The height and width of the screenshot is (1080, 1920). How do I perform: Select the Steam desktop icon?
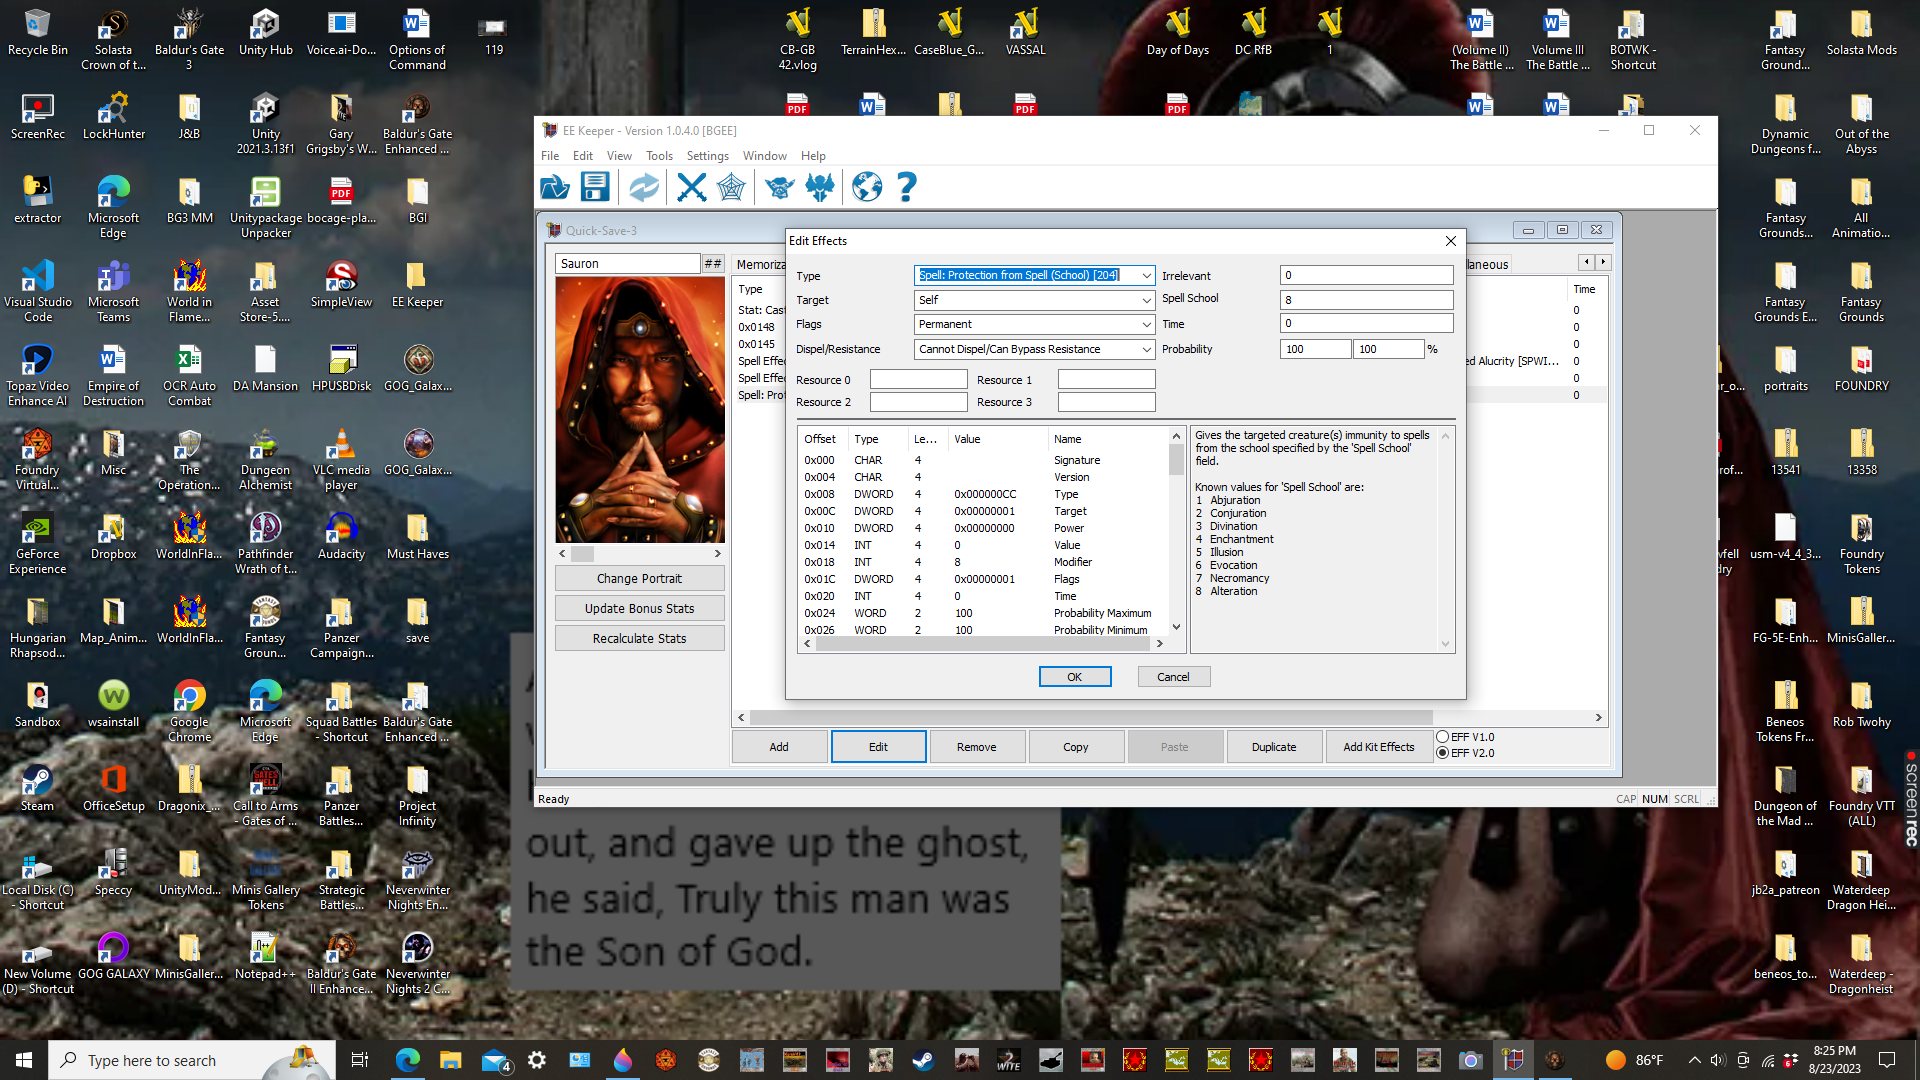[38, 789]
